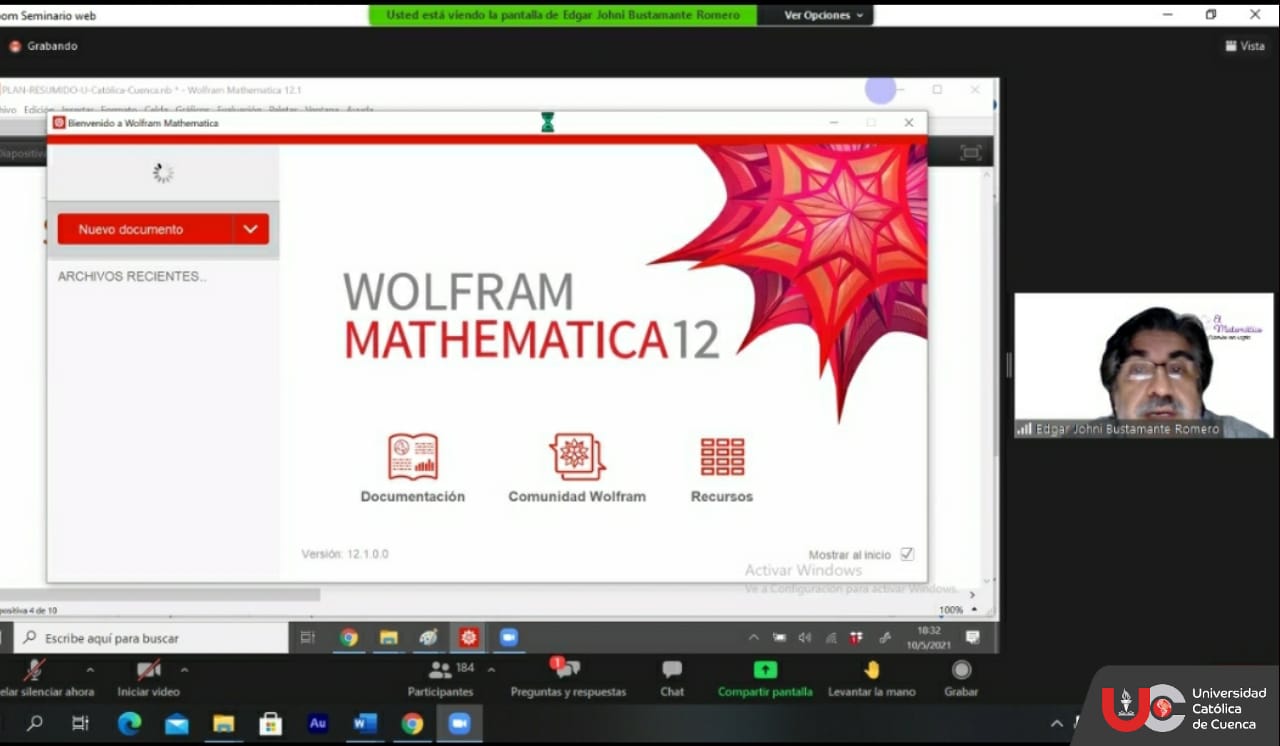Open the Comunidad Wolfram icon
The width and height of the screenshot is (1280, 746).
pyautogui.click(x=577, y=457)
